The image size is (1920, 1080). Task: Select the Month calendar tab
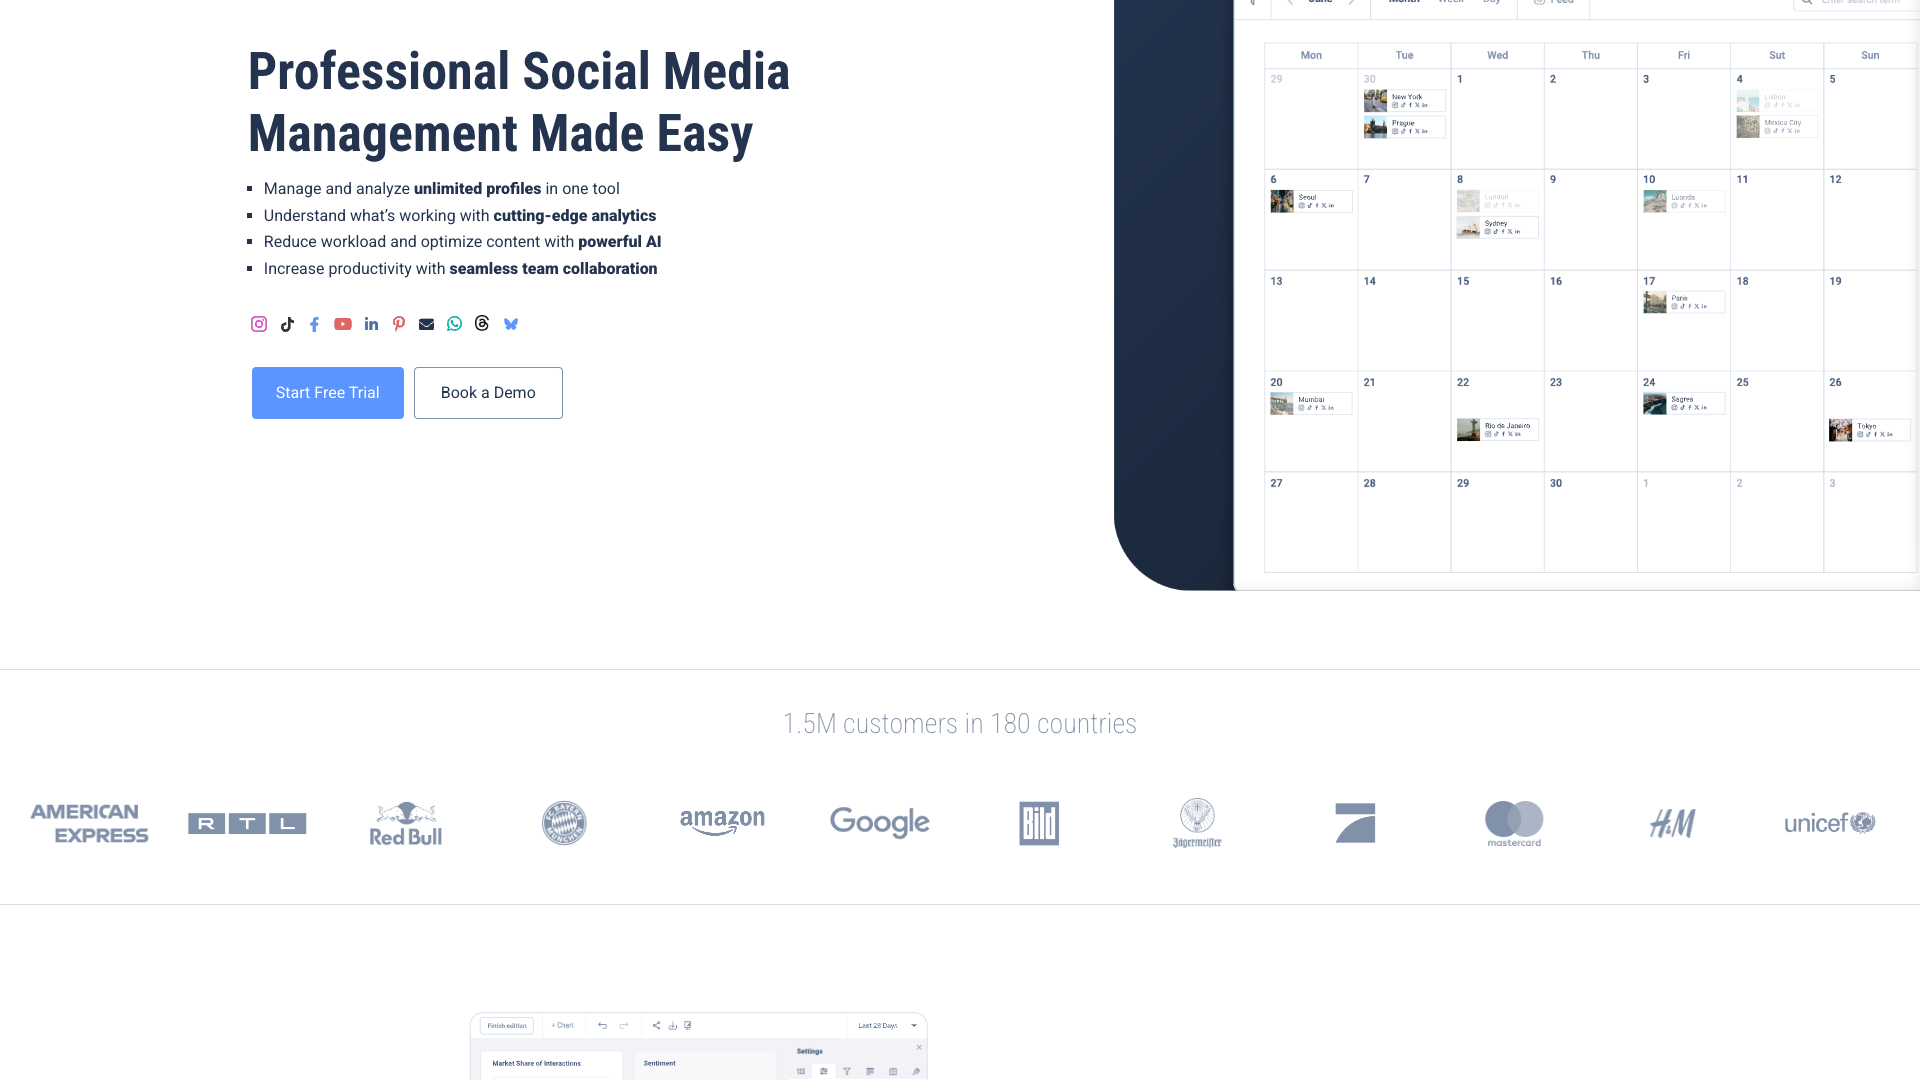click(1403, 3)
